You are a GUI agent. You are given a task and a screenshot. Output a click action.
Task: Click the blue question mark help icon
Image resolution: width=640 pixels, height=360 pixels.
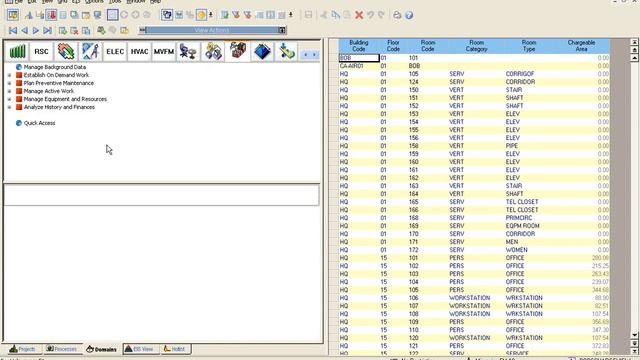pyautogui.click(x=409, y=15)
